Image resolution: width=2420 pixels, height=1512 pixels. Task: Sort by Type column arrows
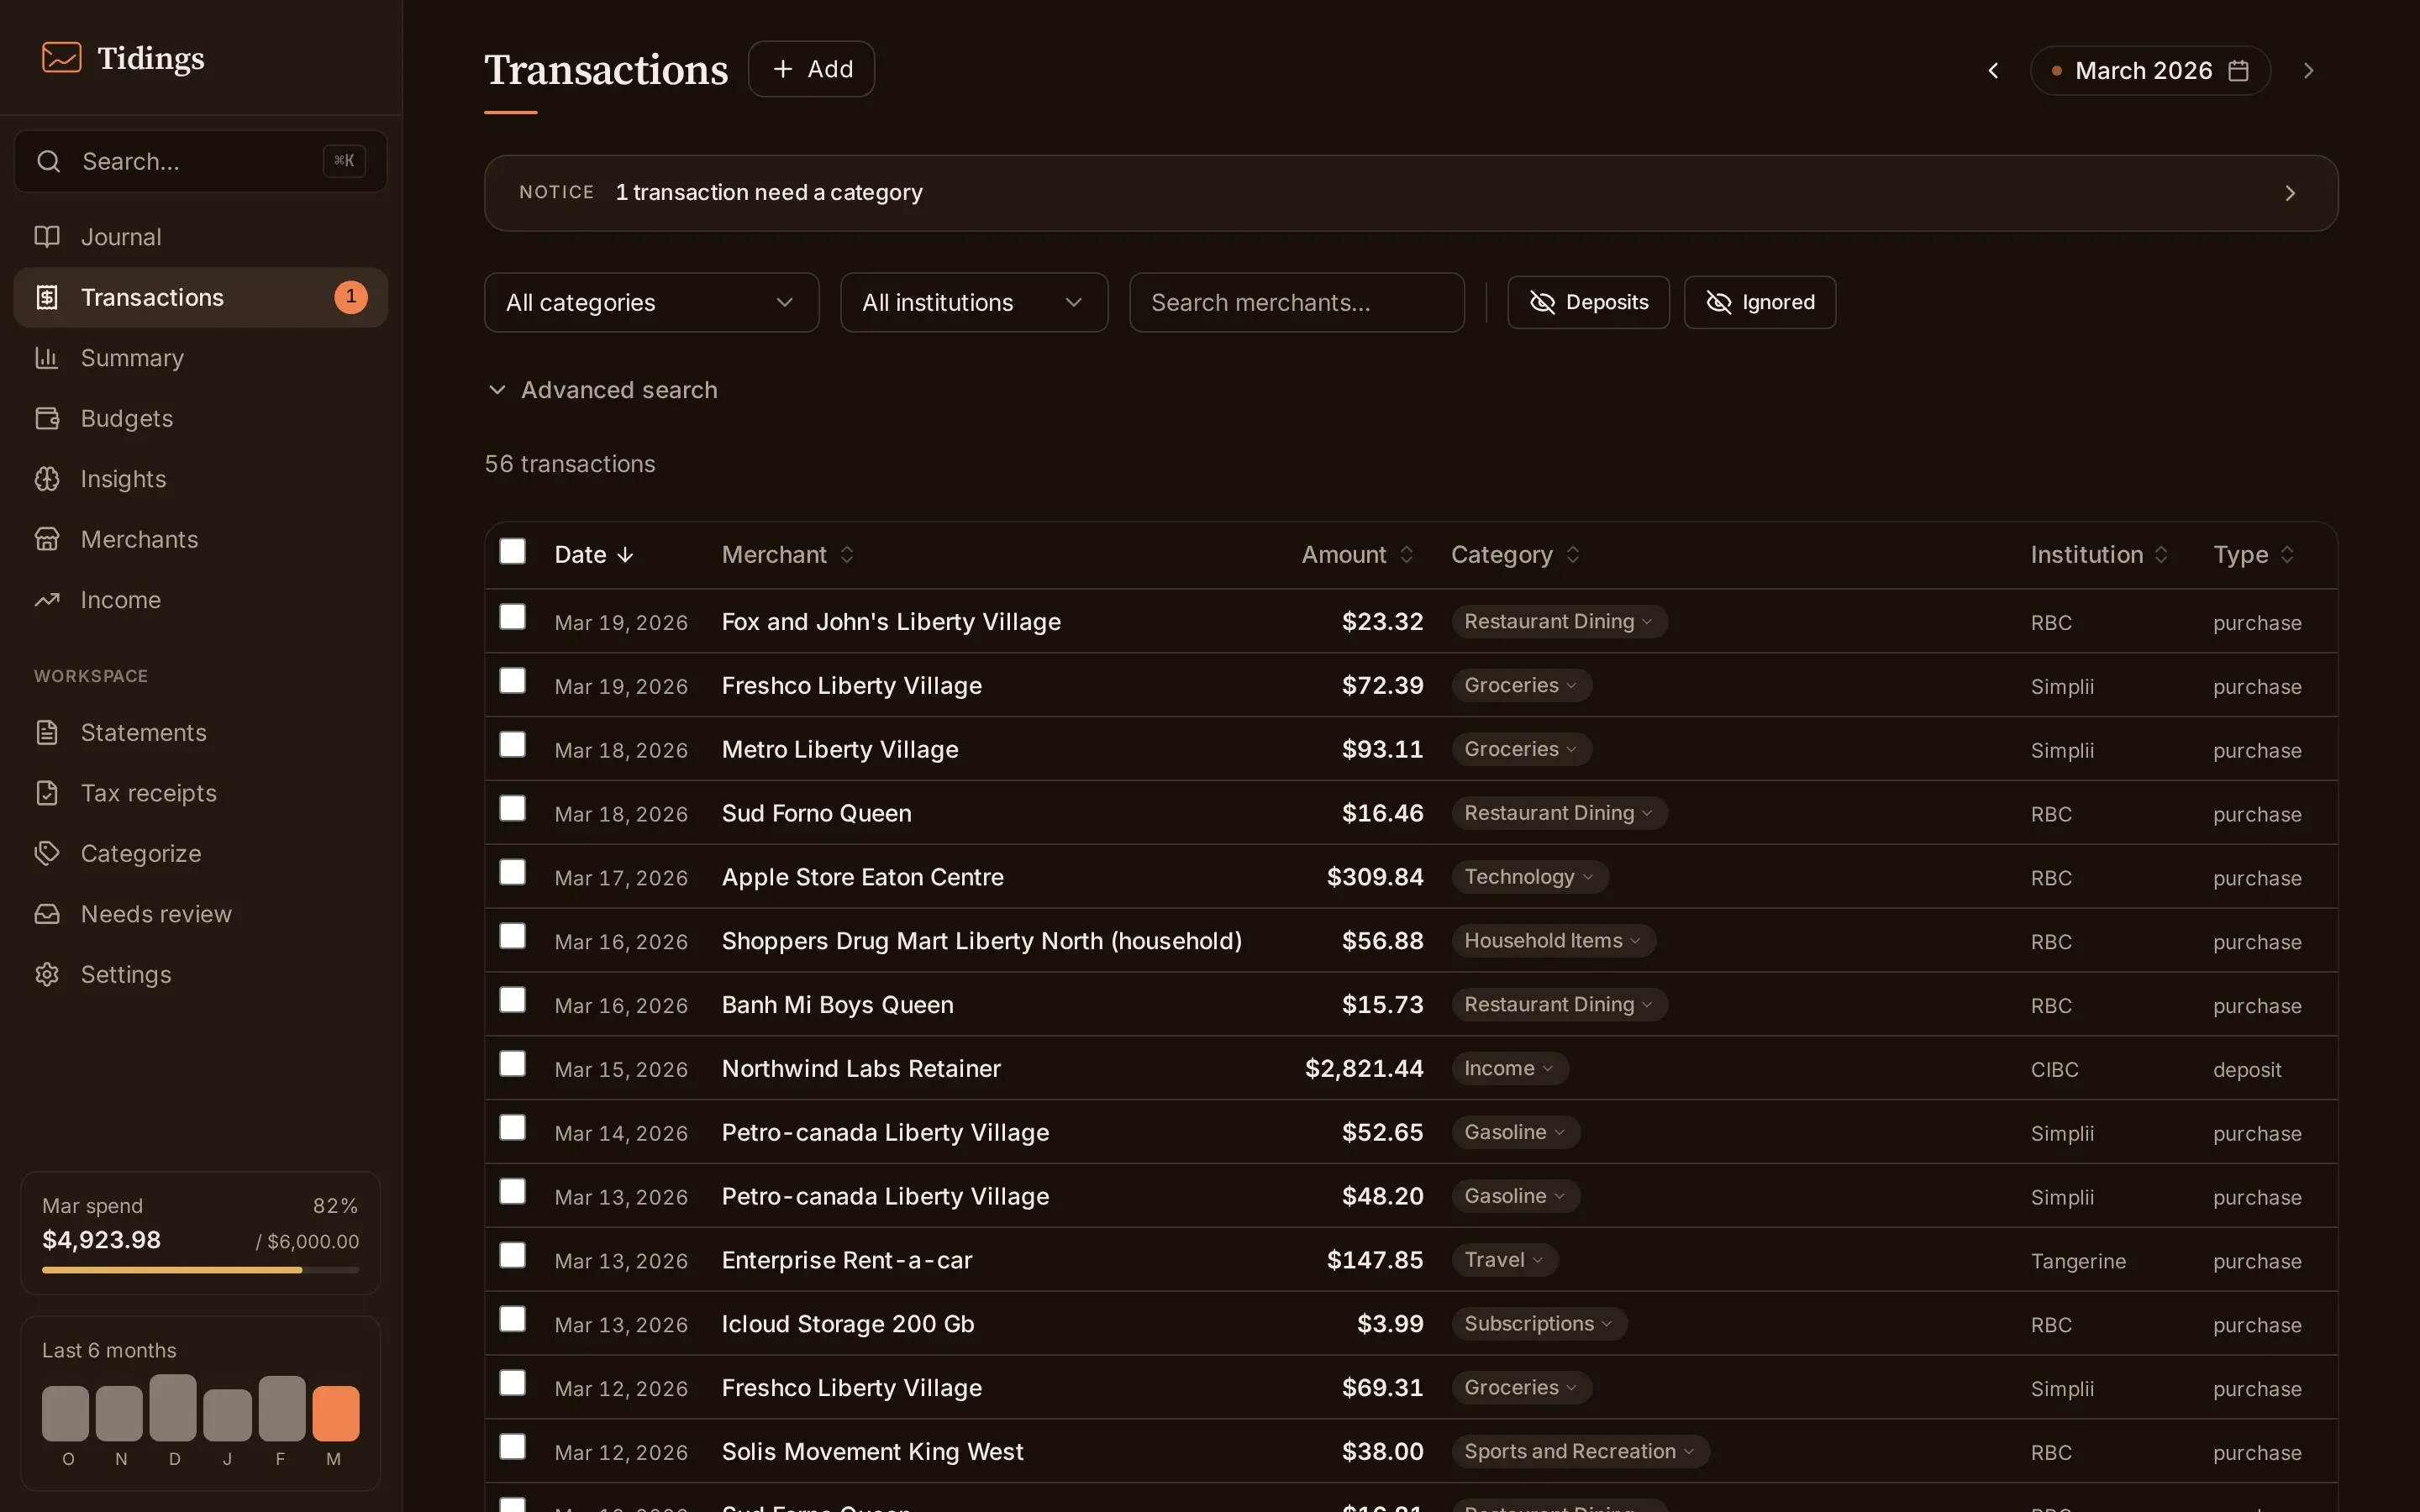tap(2287, 554)
